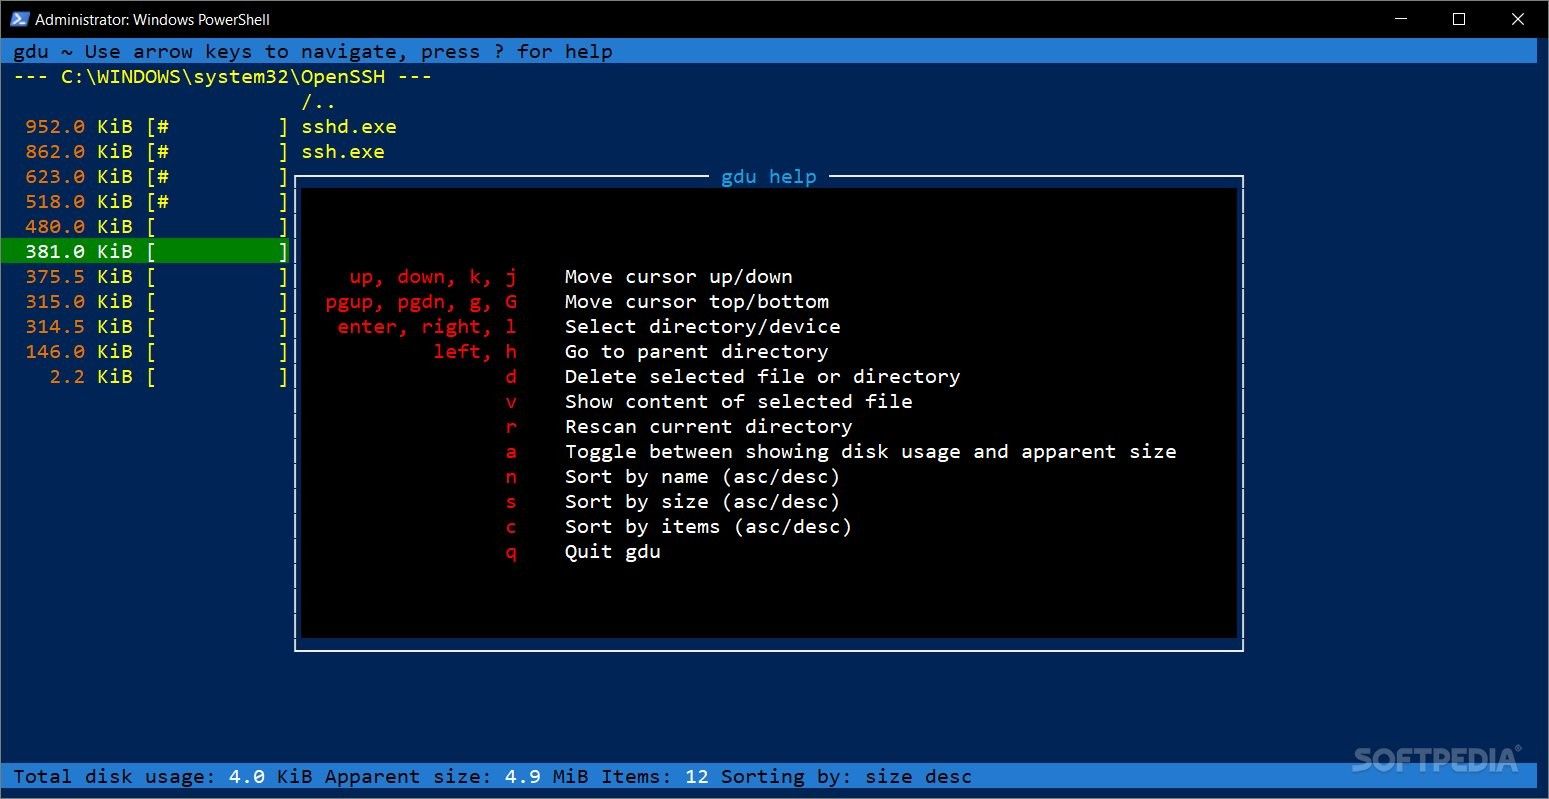Click the 'gdu help' dialog title

coord(769,177)
